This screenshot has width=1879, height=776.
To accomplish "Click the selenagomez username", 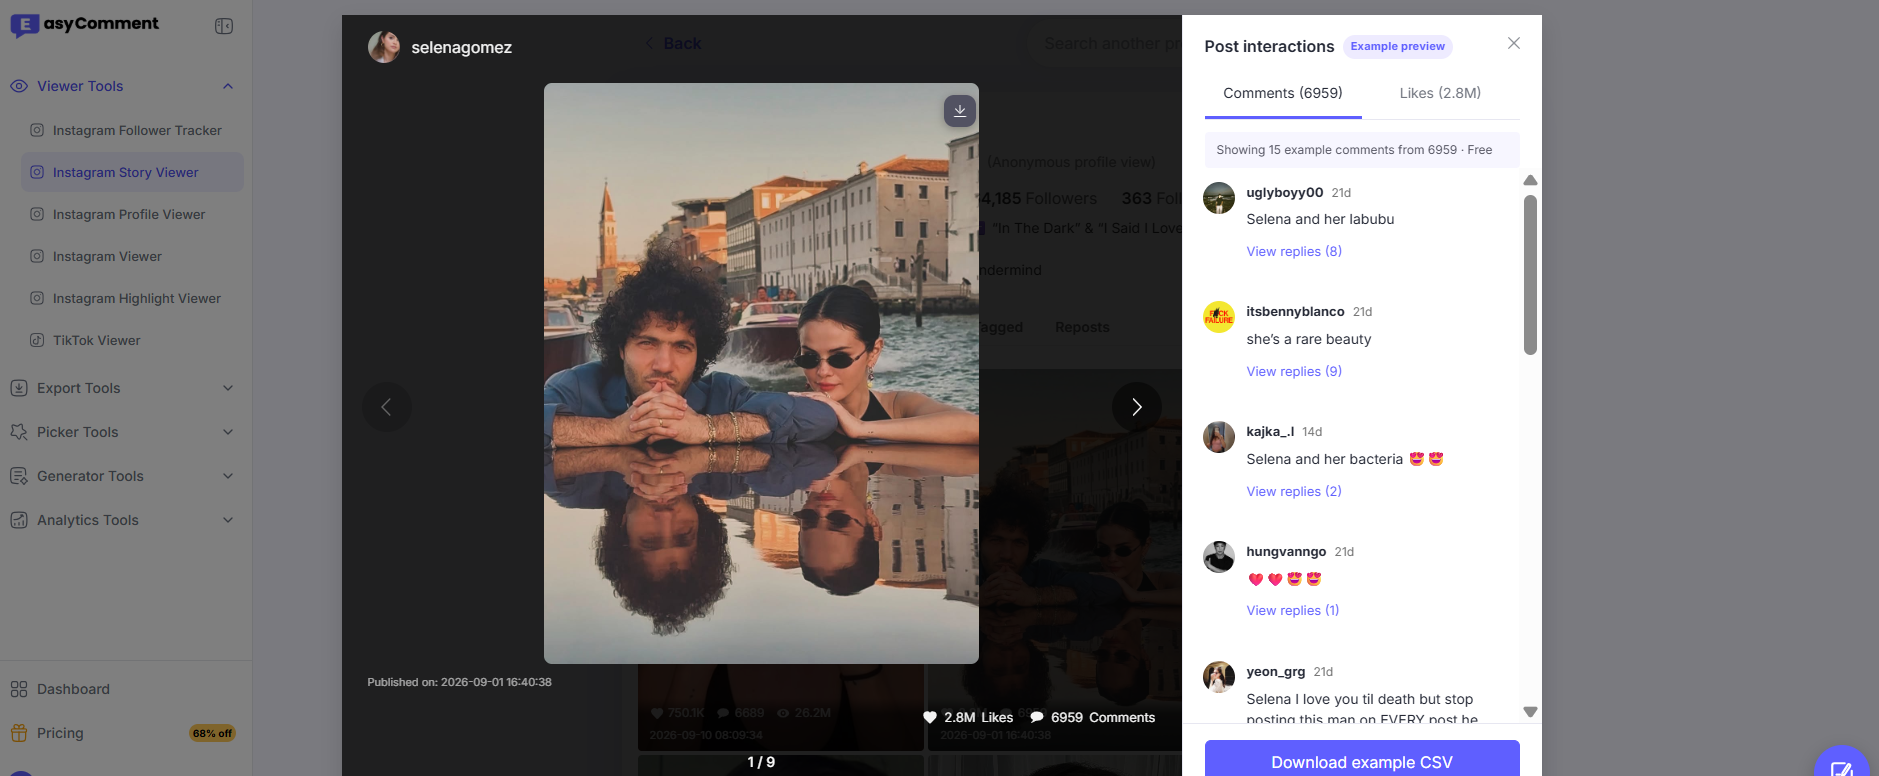I will [x=462, y=47].
